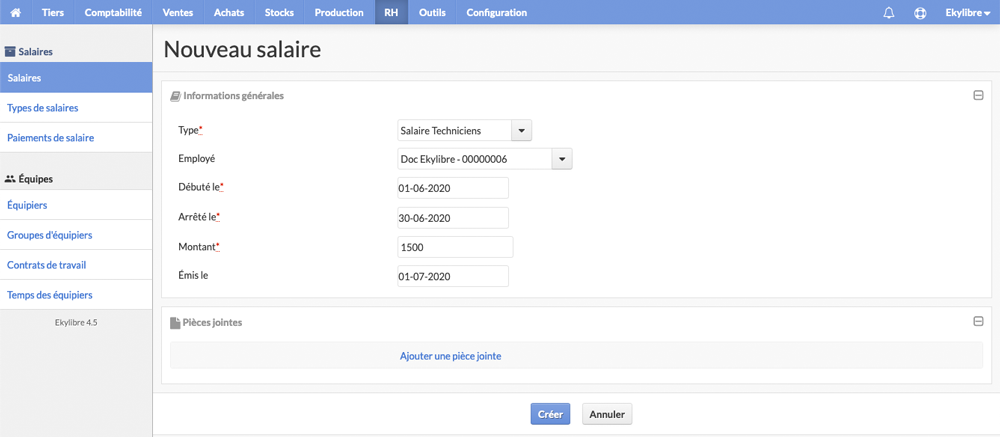
Task: Click the Salaires section header
Action: coord(29,52)
